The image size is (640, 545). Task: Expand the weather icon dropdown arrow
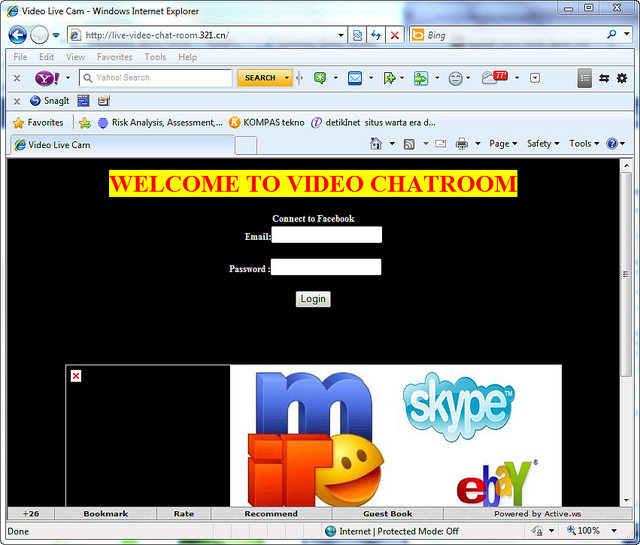517,78
